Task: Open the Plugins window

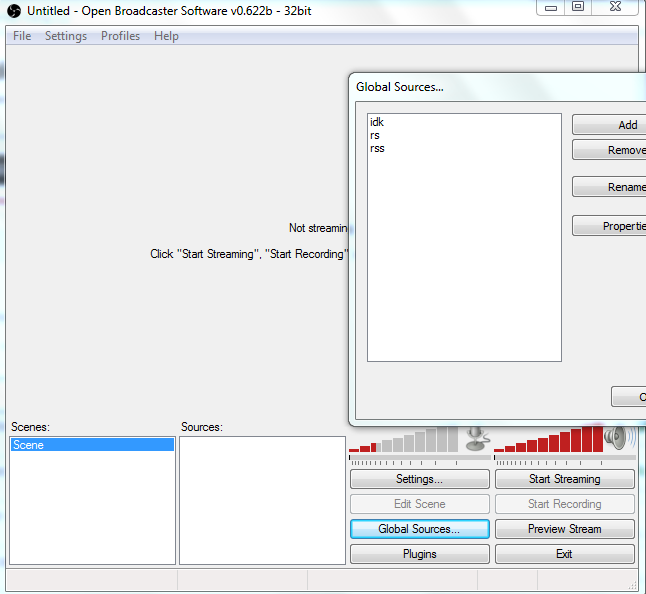Action: pos(420,554)
